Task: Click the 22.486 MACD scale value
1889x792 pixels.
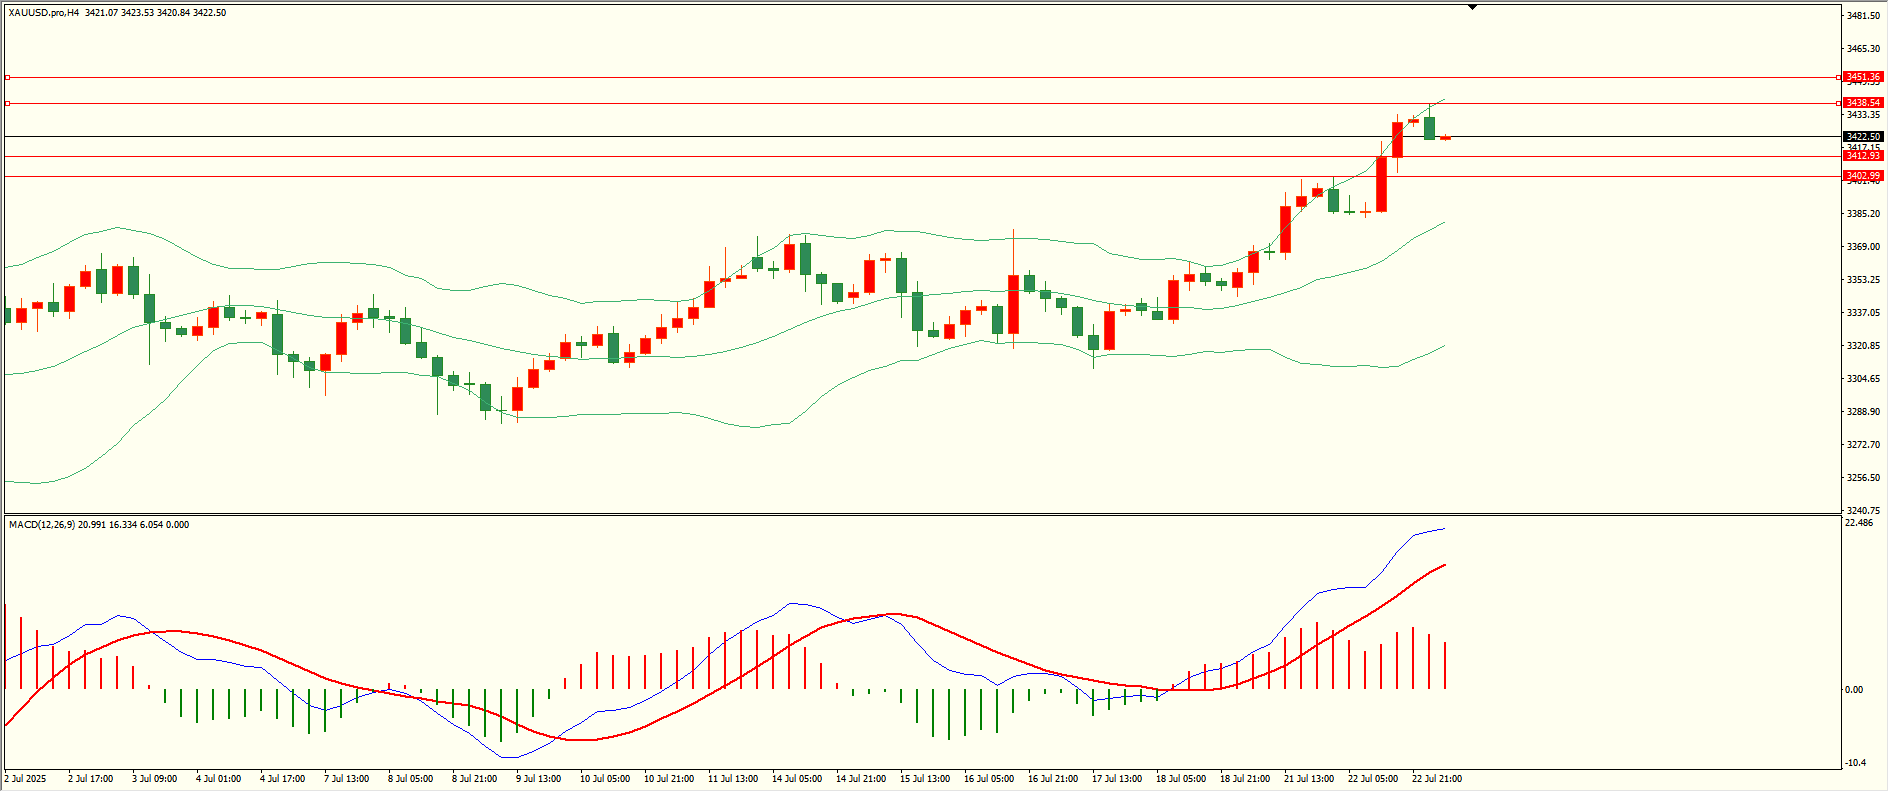Action: click(1860, 523)
